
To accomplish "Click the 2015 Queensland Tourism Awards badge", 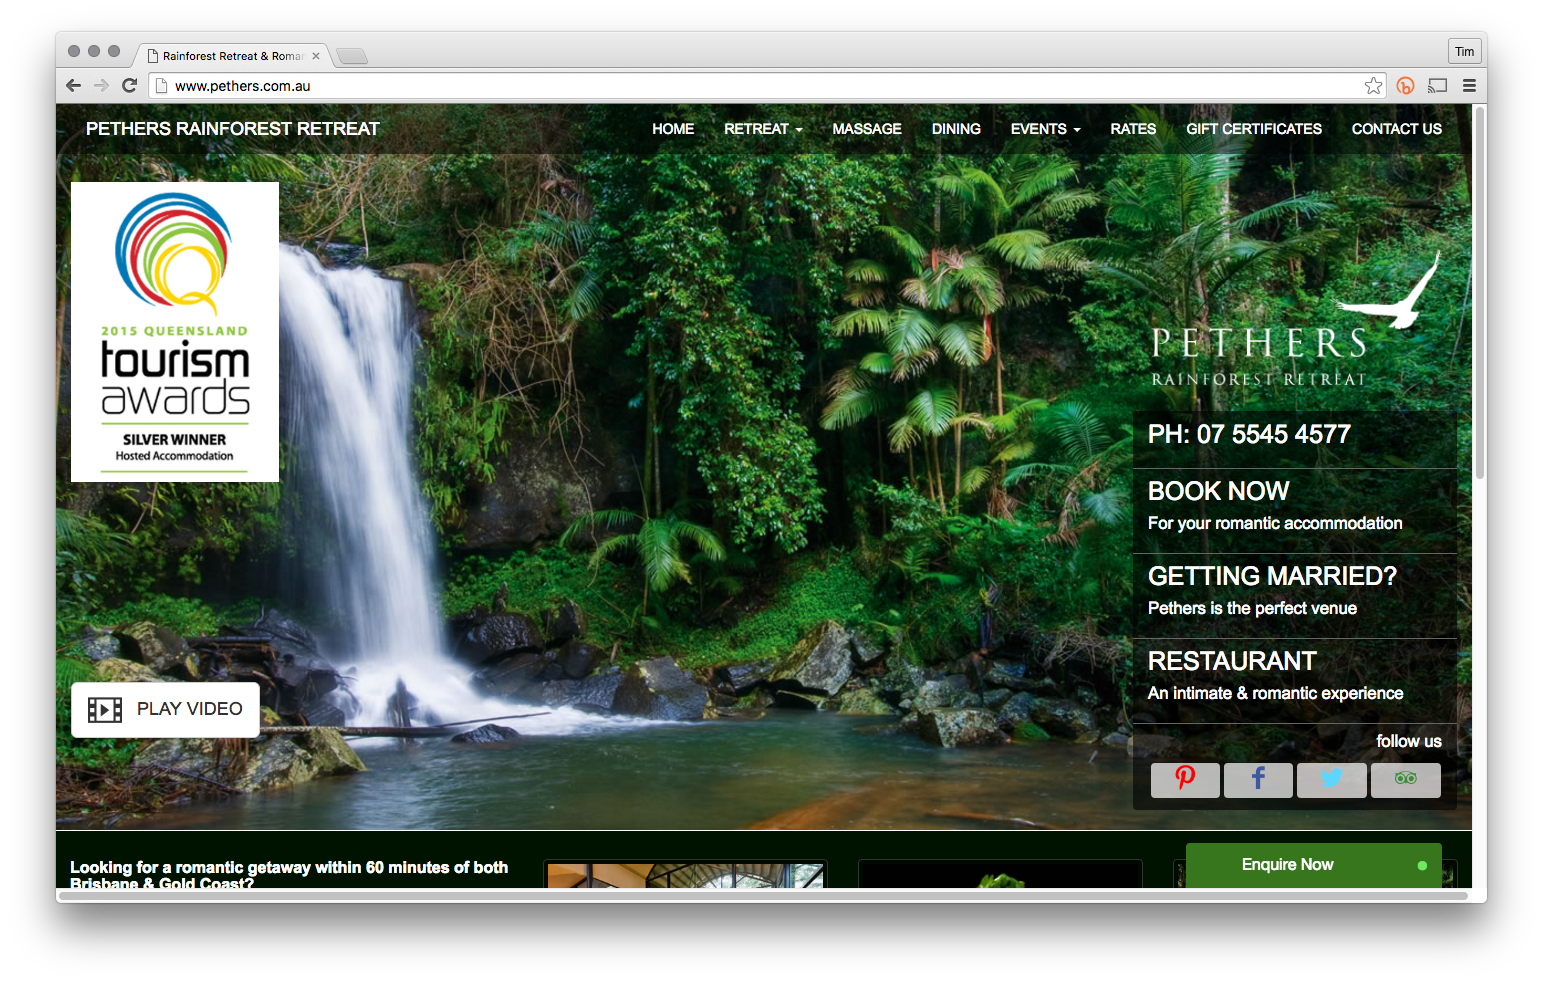I will pos(175,332).
